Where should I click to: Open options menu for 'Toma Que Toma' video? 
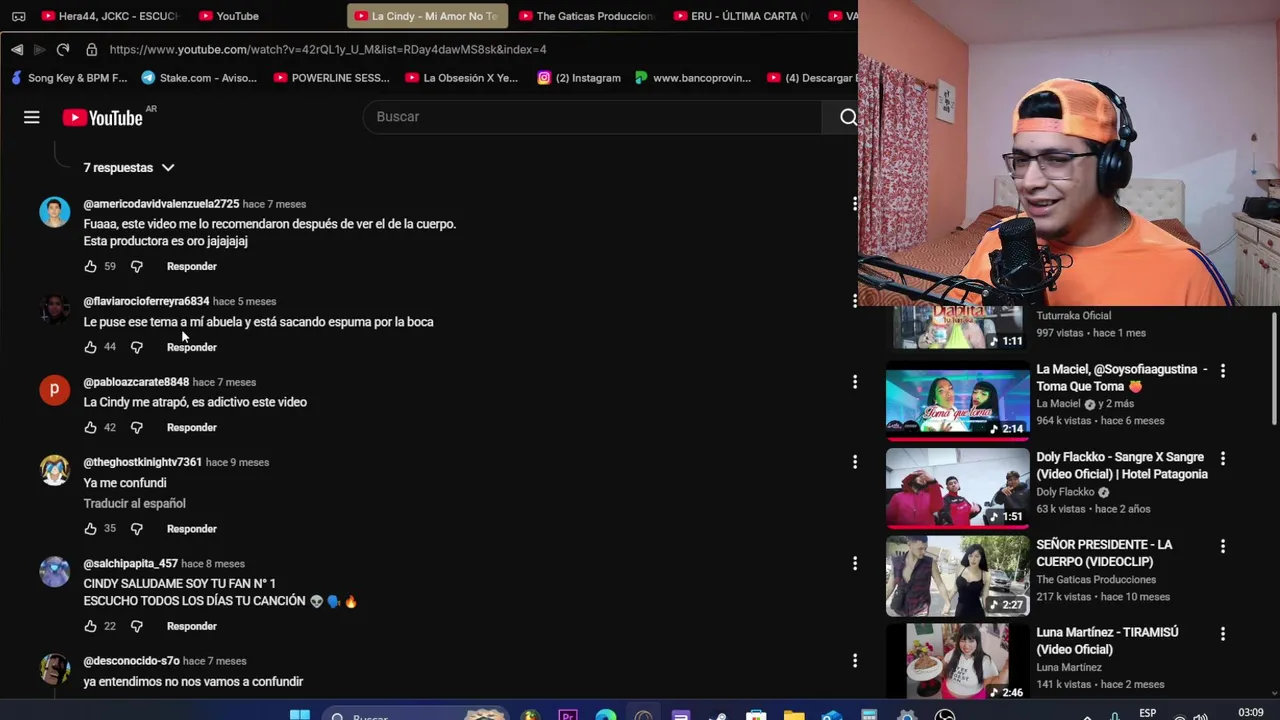(1222, 370)
